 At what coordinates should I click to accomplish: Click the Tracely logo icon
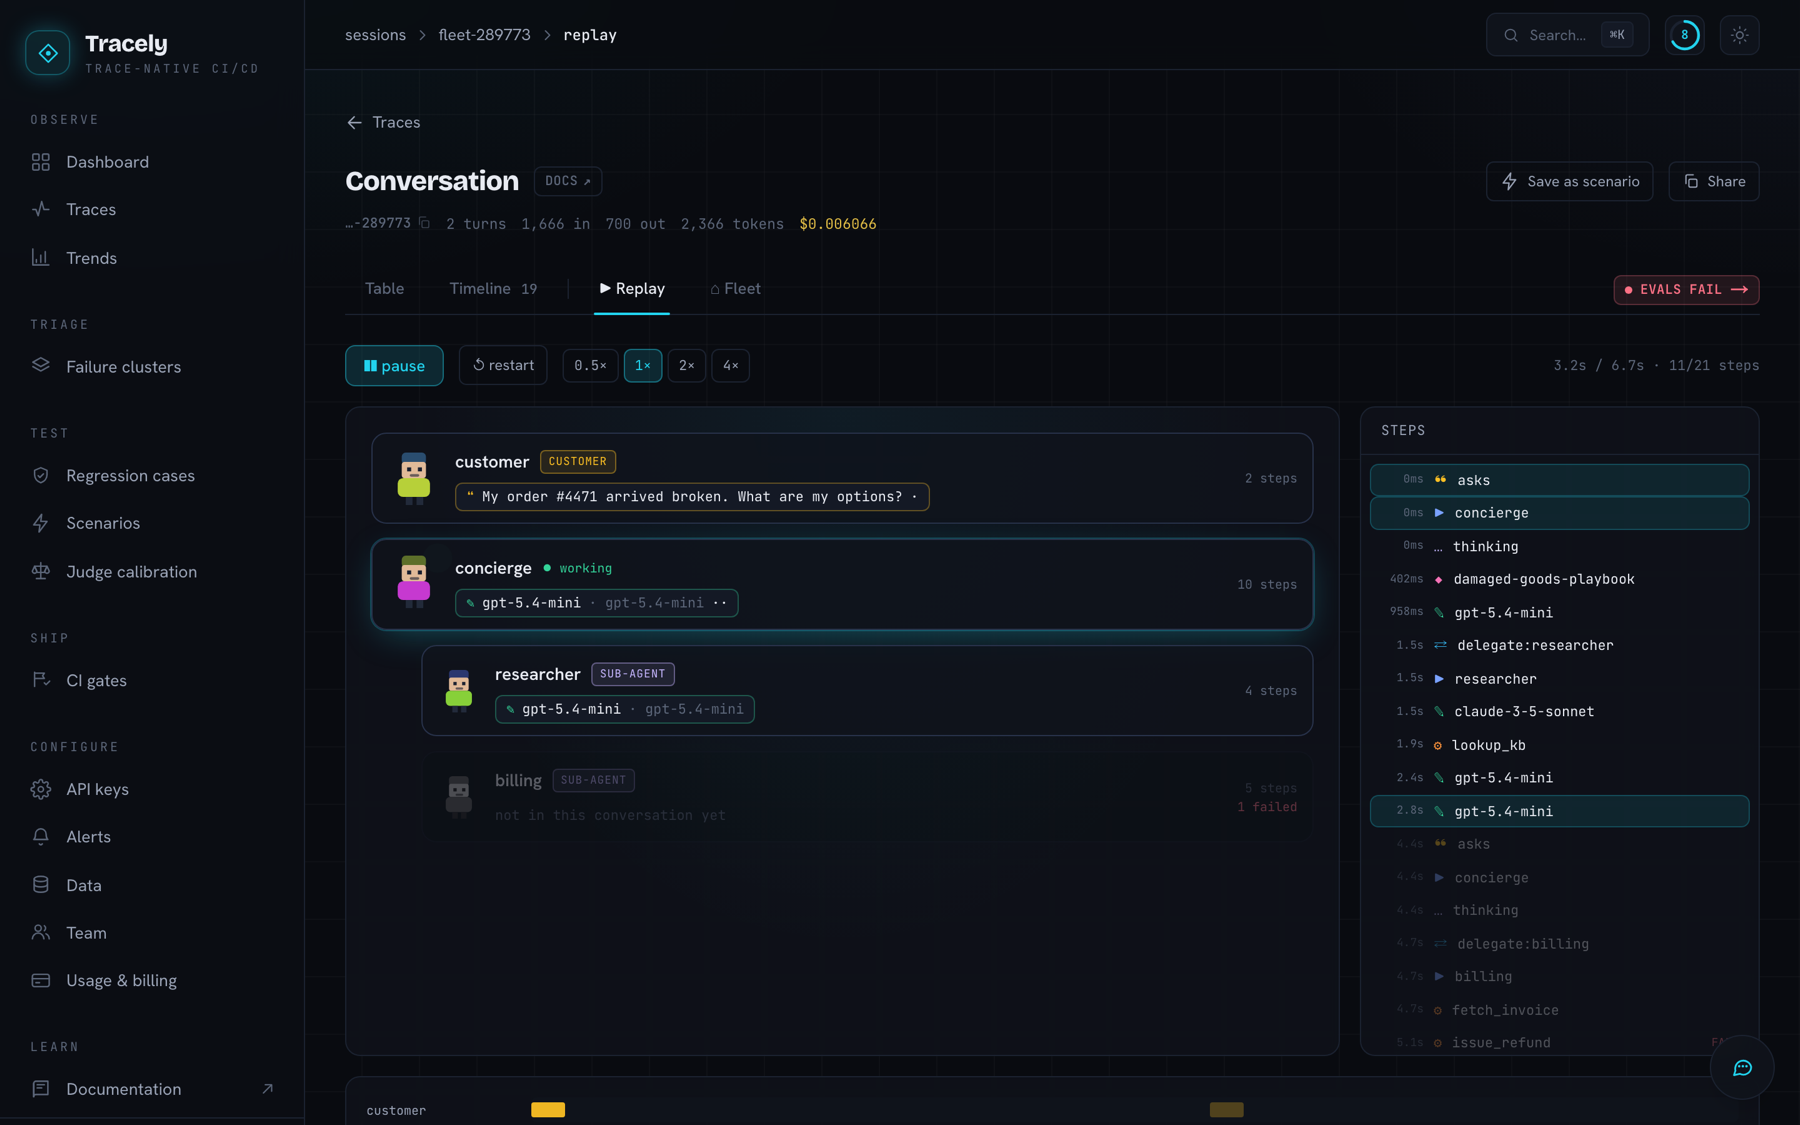pos(48,53)
